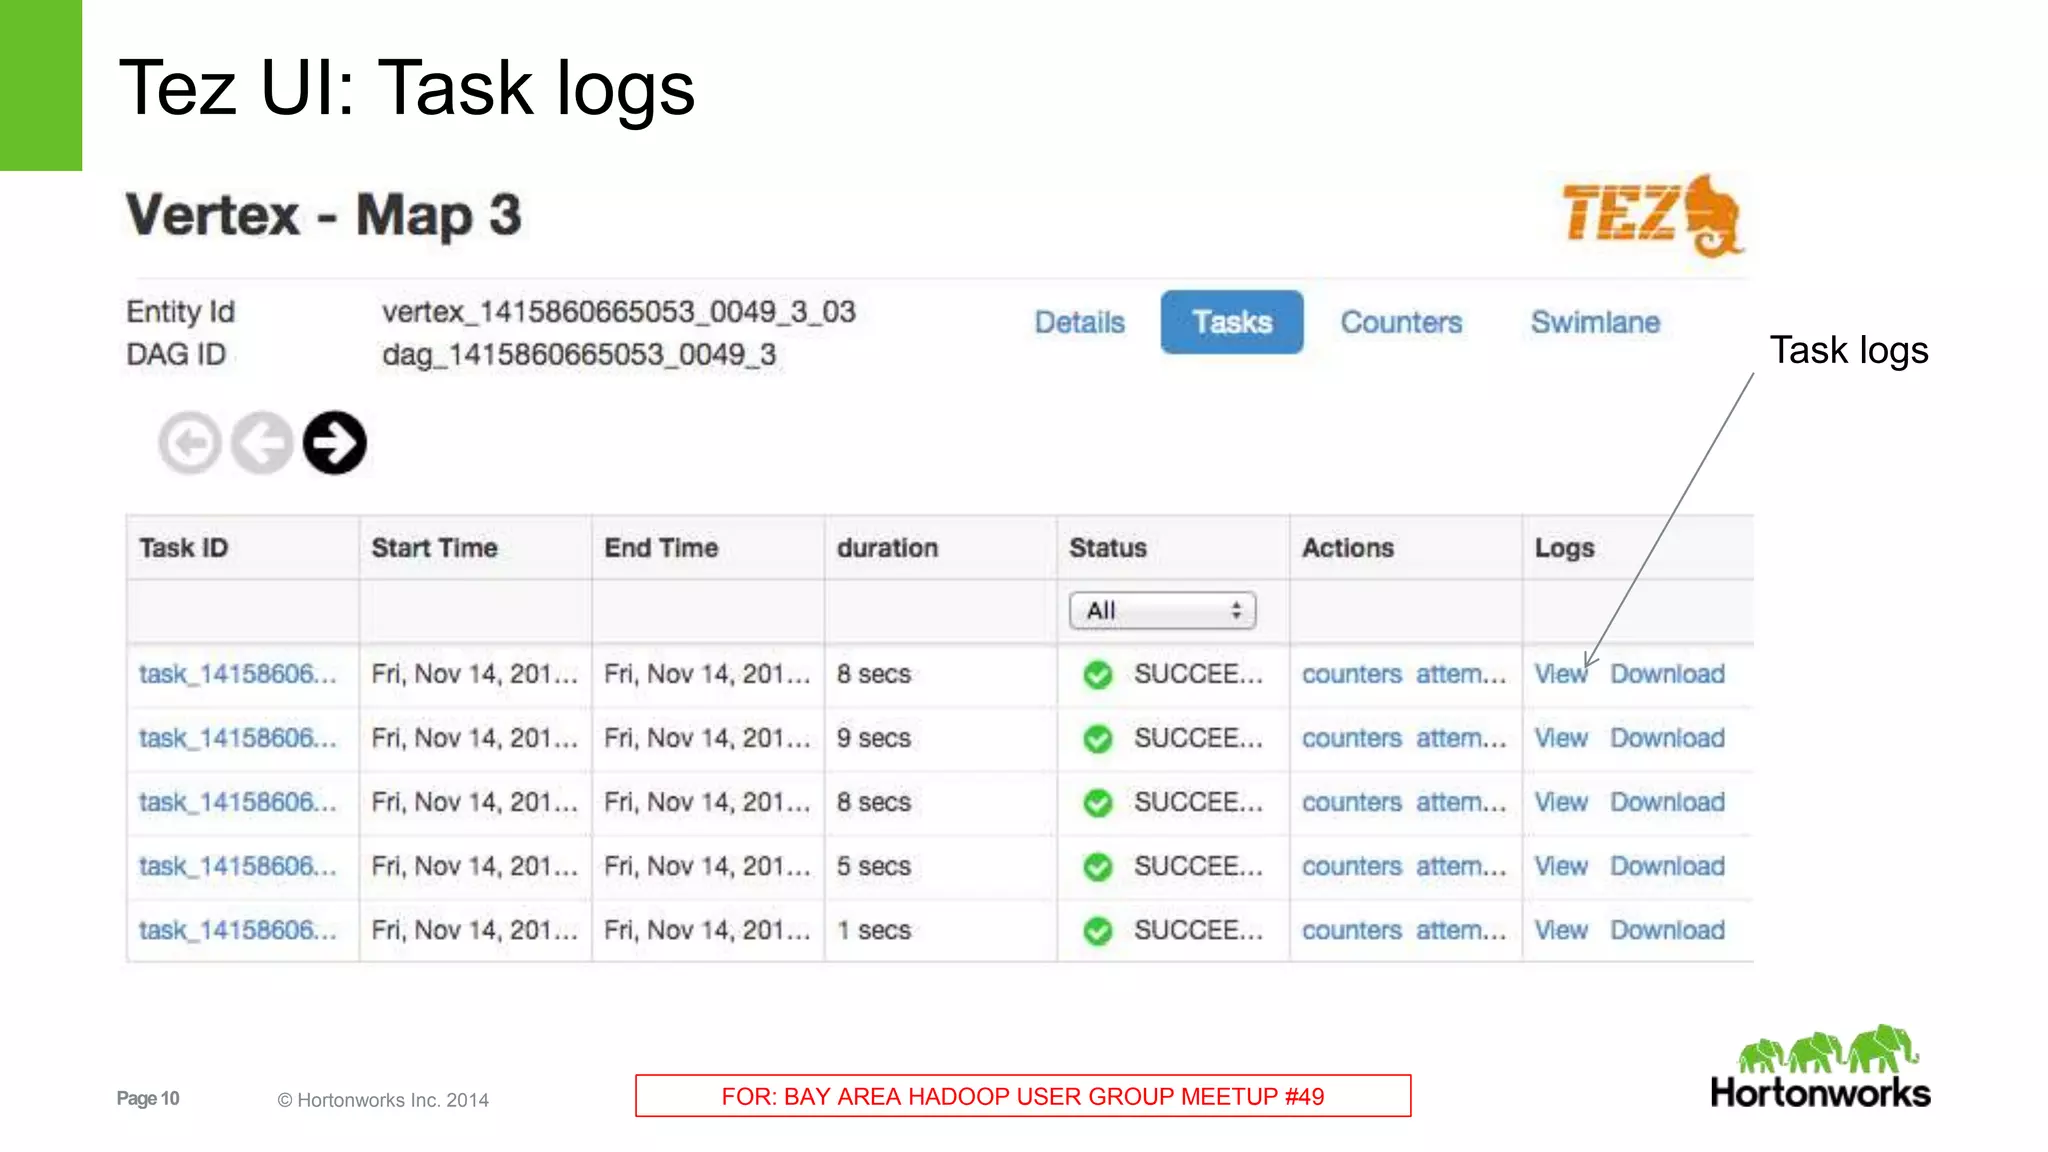Open the Swimlane tab

pyautogui.click(x=1595, y=323)
